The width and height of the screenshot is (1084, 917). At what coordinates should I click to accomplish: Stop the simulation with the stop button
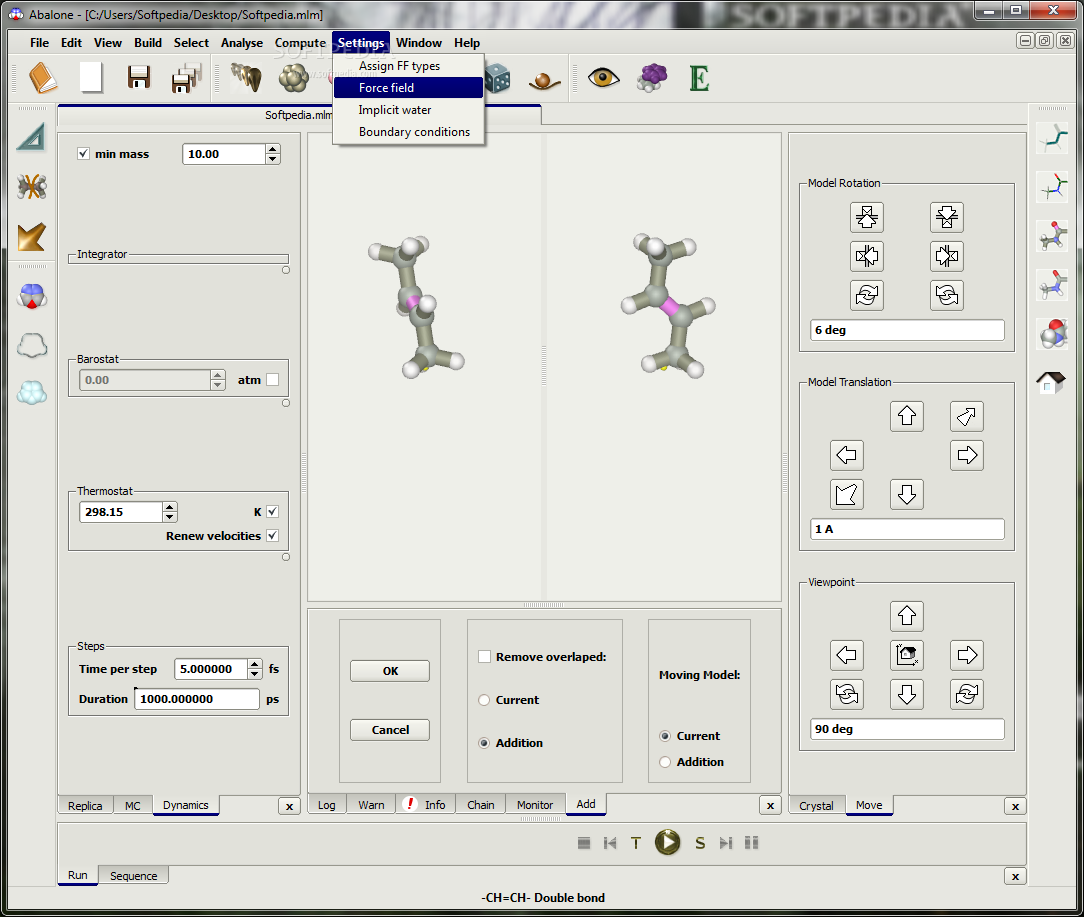click(x=584, y=843)
